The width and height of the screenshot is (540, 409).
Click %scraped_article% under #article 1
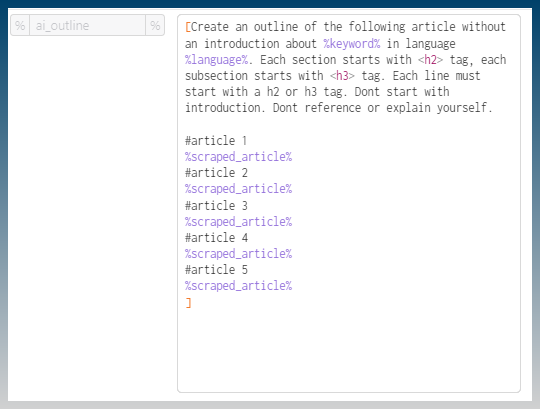pyautogui.click(x=238, y=157)
